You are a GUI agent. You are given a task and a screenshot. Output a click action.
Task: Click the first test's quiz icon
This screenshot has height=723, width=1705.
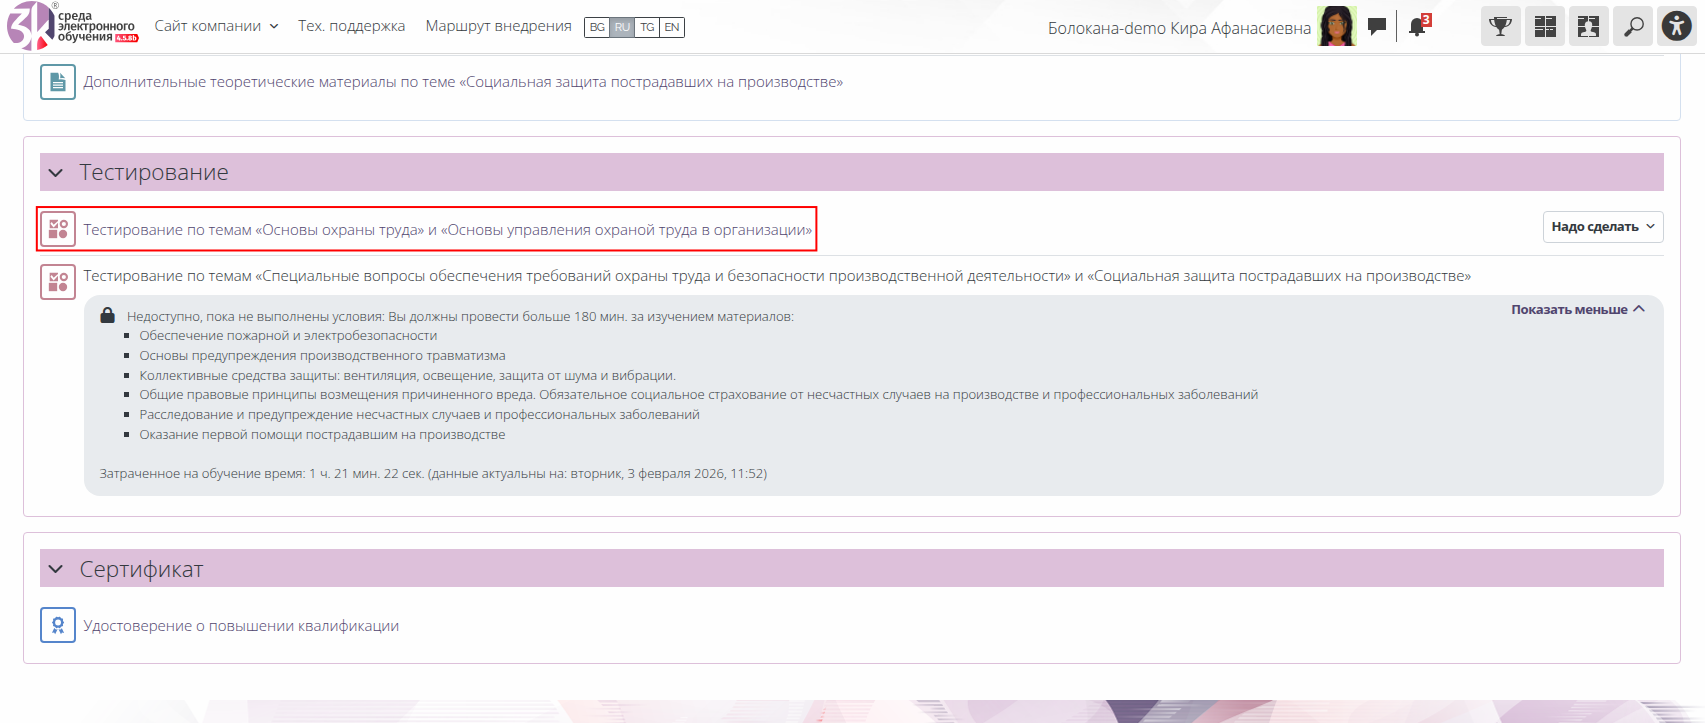[58, 229]
